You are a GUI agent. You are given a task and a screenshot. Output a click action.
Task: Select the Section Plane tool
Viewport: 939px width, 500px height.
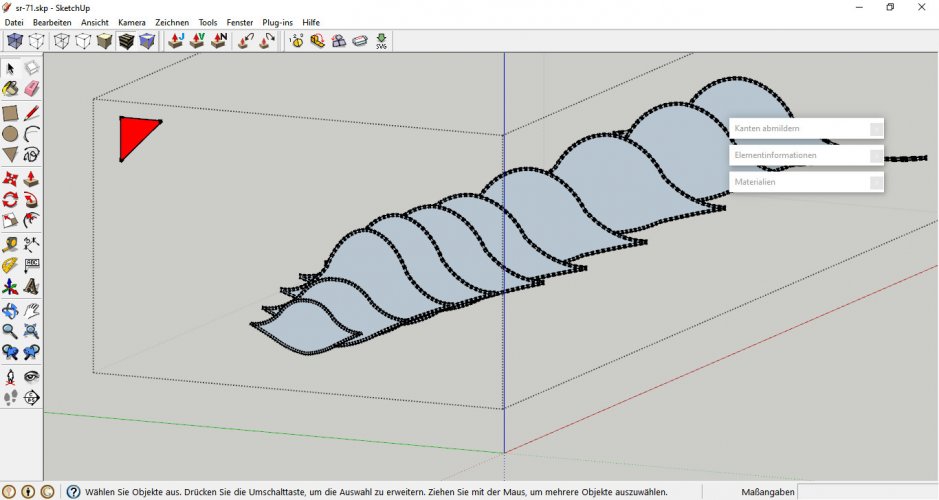tap(31, 398)
